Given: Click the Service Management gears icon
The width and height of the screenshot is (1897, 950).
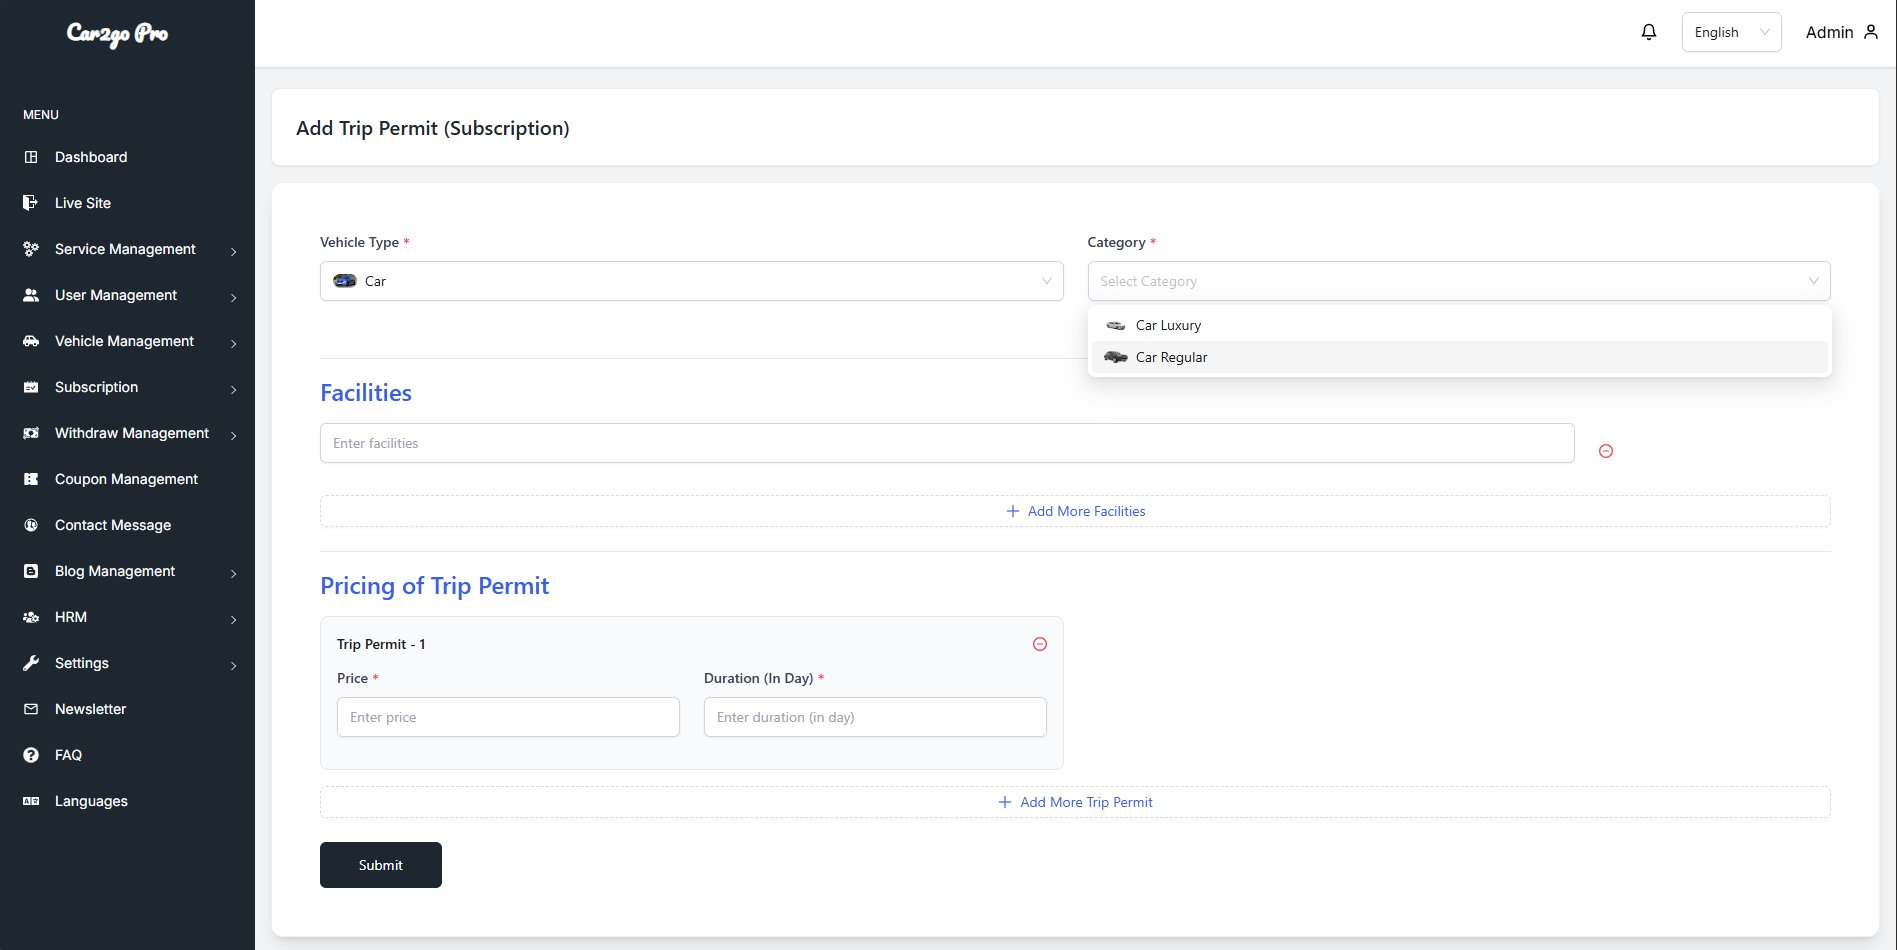Looking at the screenshot, I should (x=31, y=249).
